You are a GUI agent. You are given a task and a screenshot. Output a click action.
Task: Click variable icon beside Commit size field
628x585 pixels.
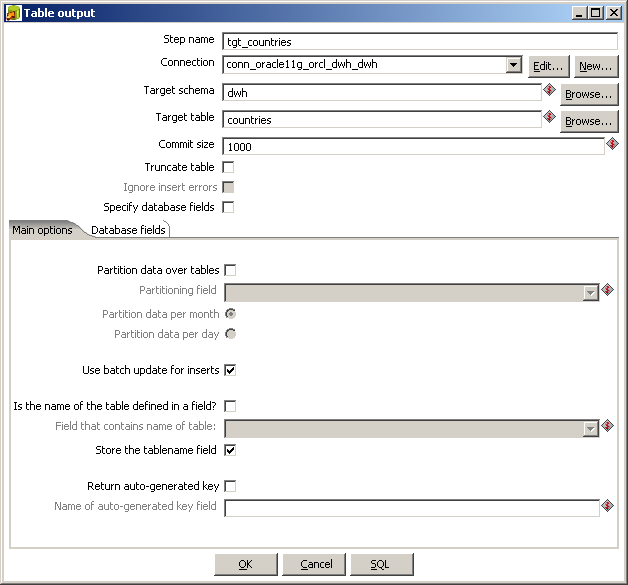612,143
